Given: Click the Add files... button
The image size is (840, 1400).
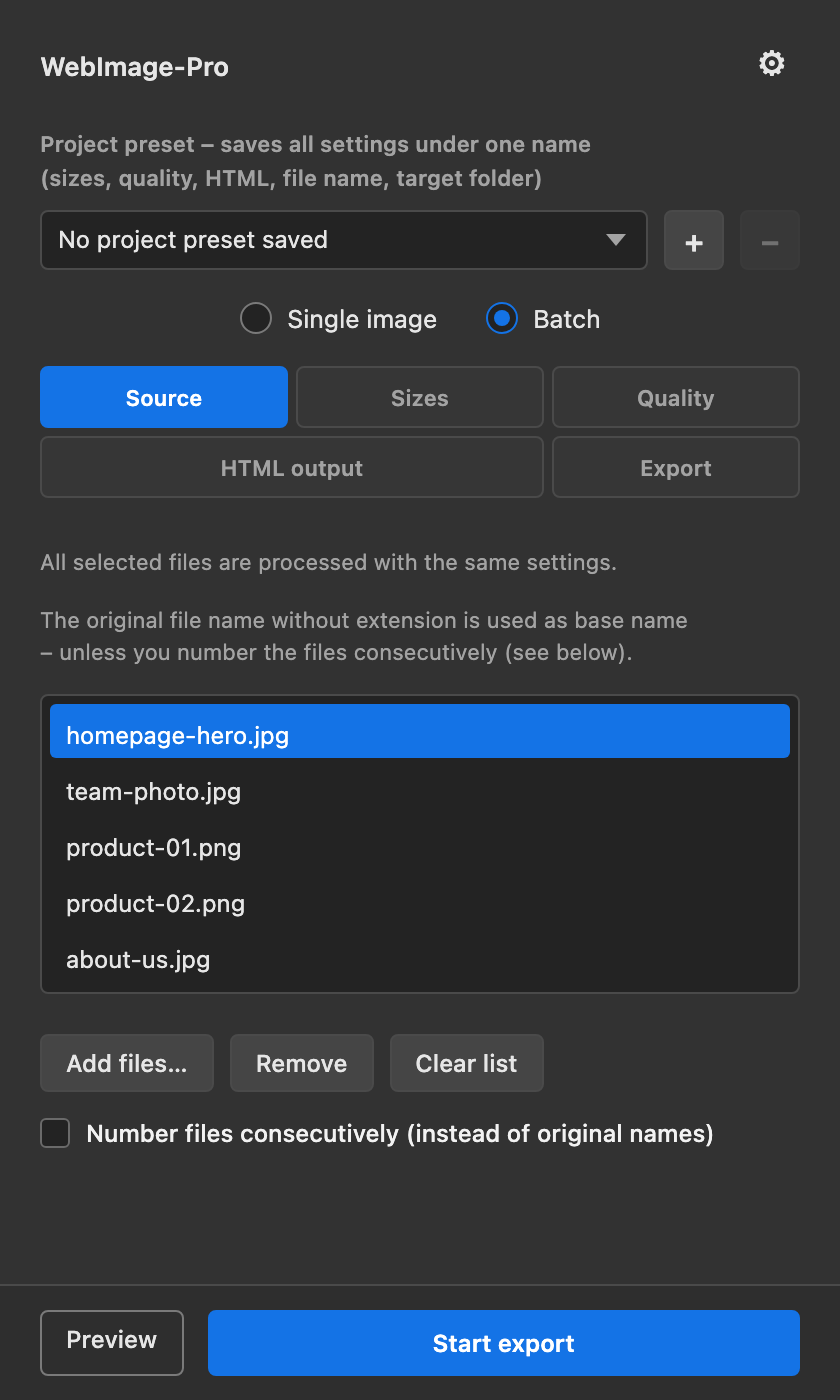Looking at the screenshot, I should point(127,1063).
